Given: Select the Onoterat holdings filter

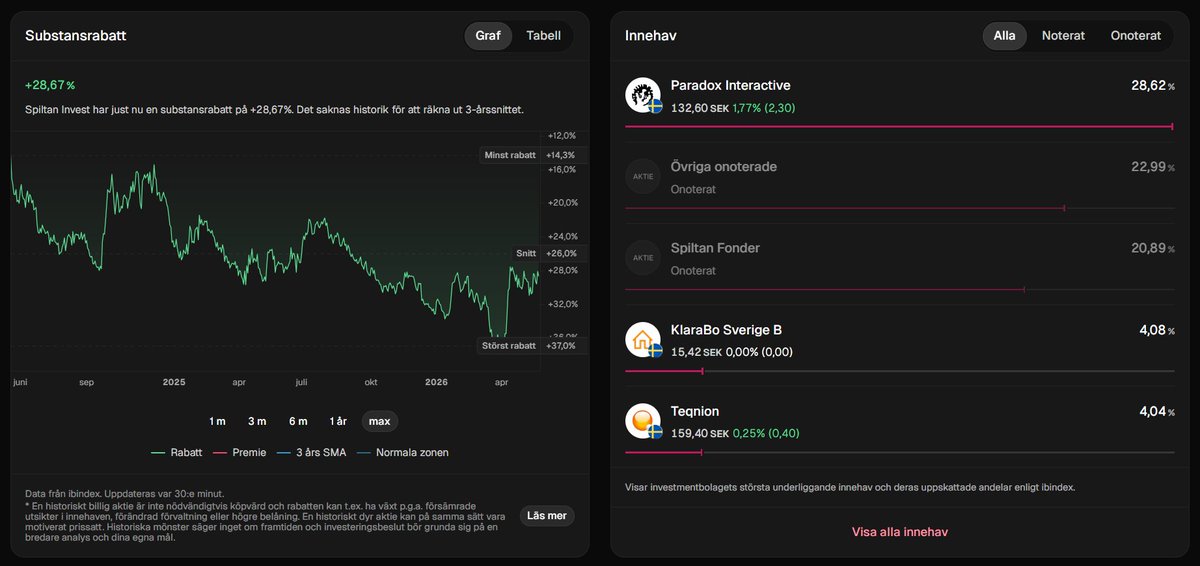Looking at the screenshot, I should pyautogui.click(x=1136, y=36).
